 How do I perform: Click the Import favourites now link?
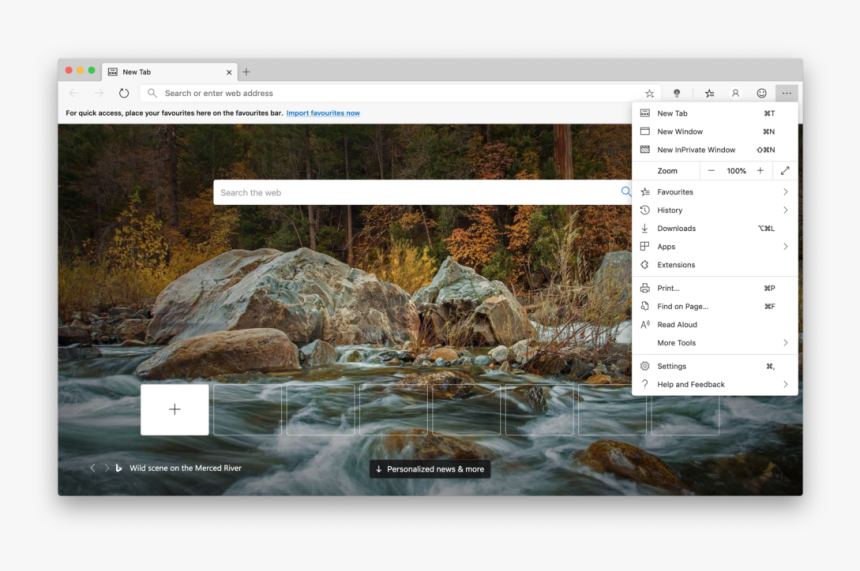click(x=323, y=113)
